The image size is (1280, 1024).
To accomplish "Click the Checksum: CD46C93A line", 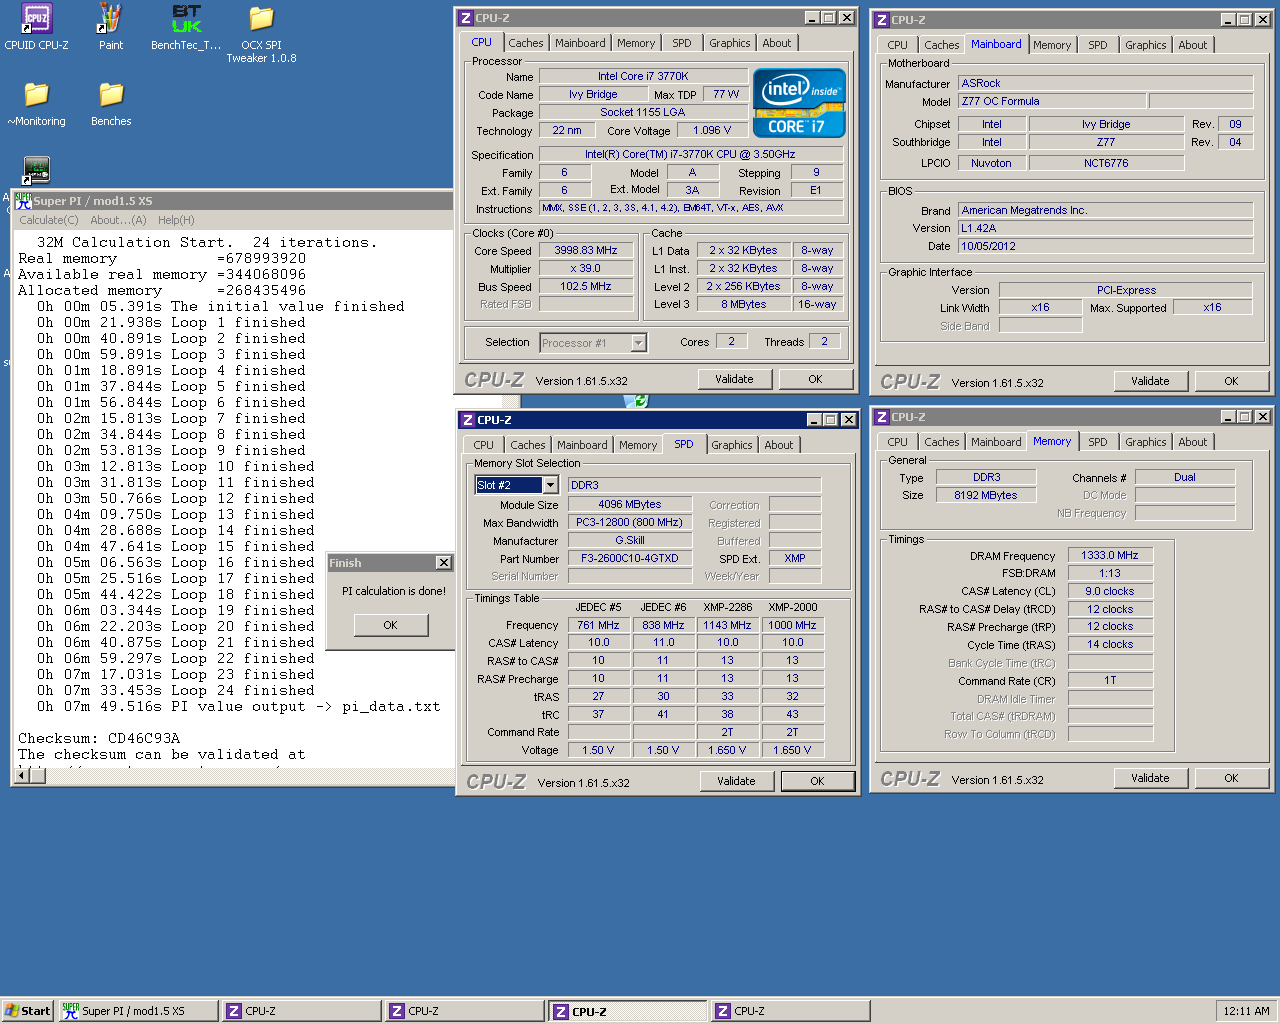I will click(99, 738).
